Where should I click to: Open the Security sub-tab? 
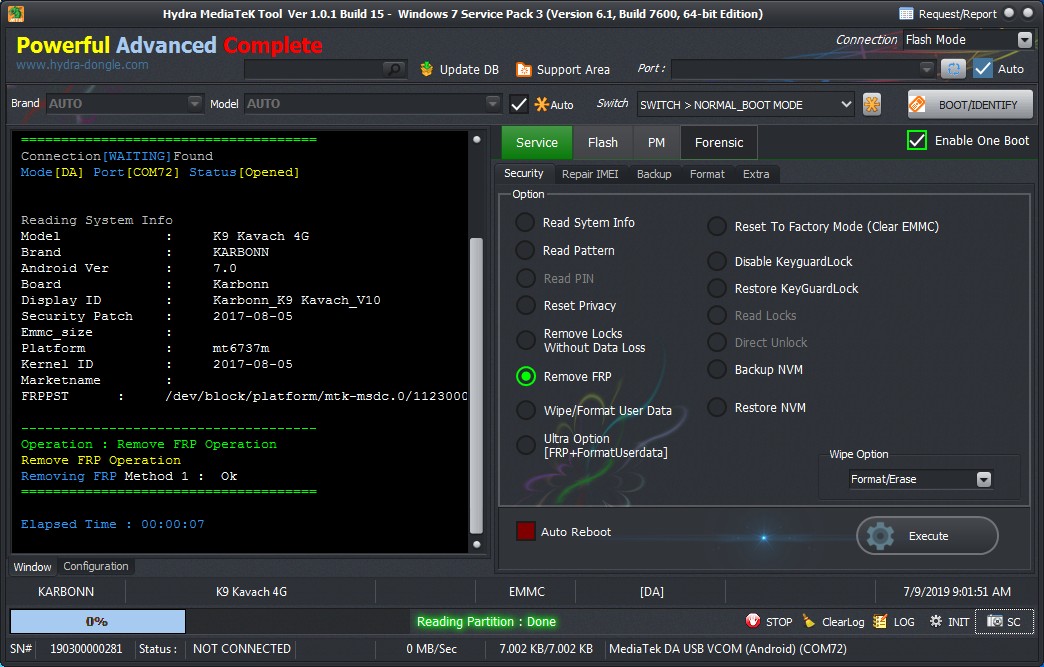point(523,173)
